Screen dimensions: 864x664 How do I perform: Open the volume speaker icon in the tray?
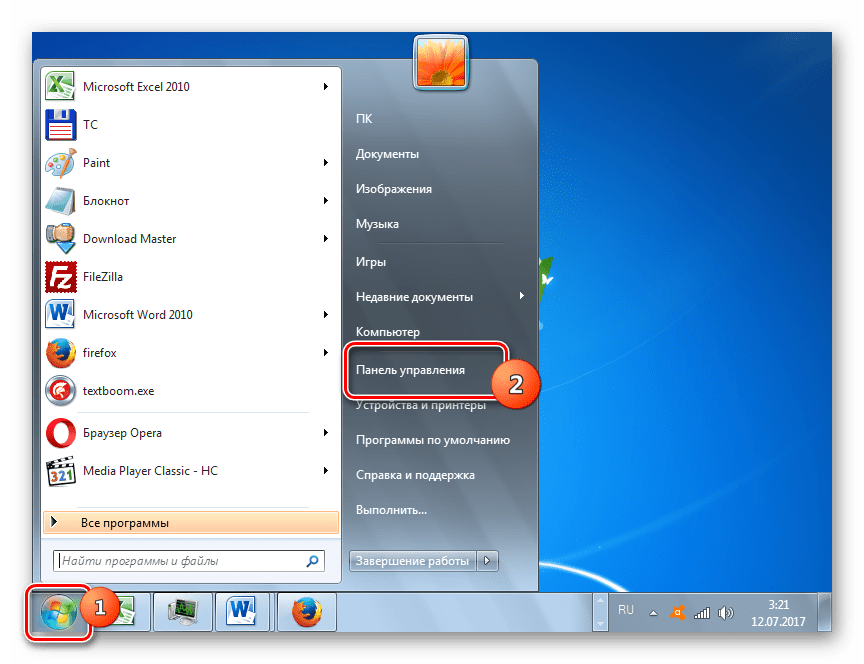coord(727,612)
